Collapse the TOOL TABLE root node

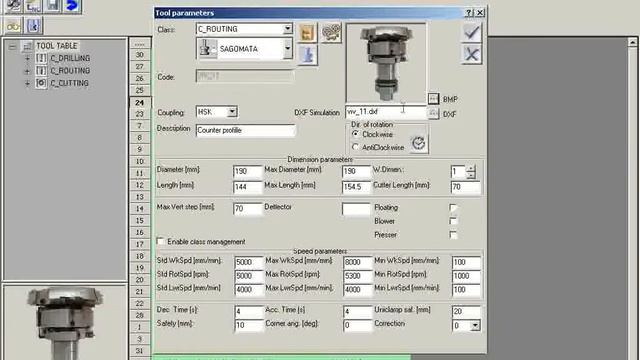coord(12,46)
